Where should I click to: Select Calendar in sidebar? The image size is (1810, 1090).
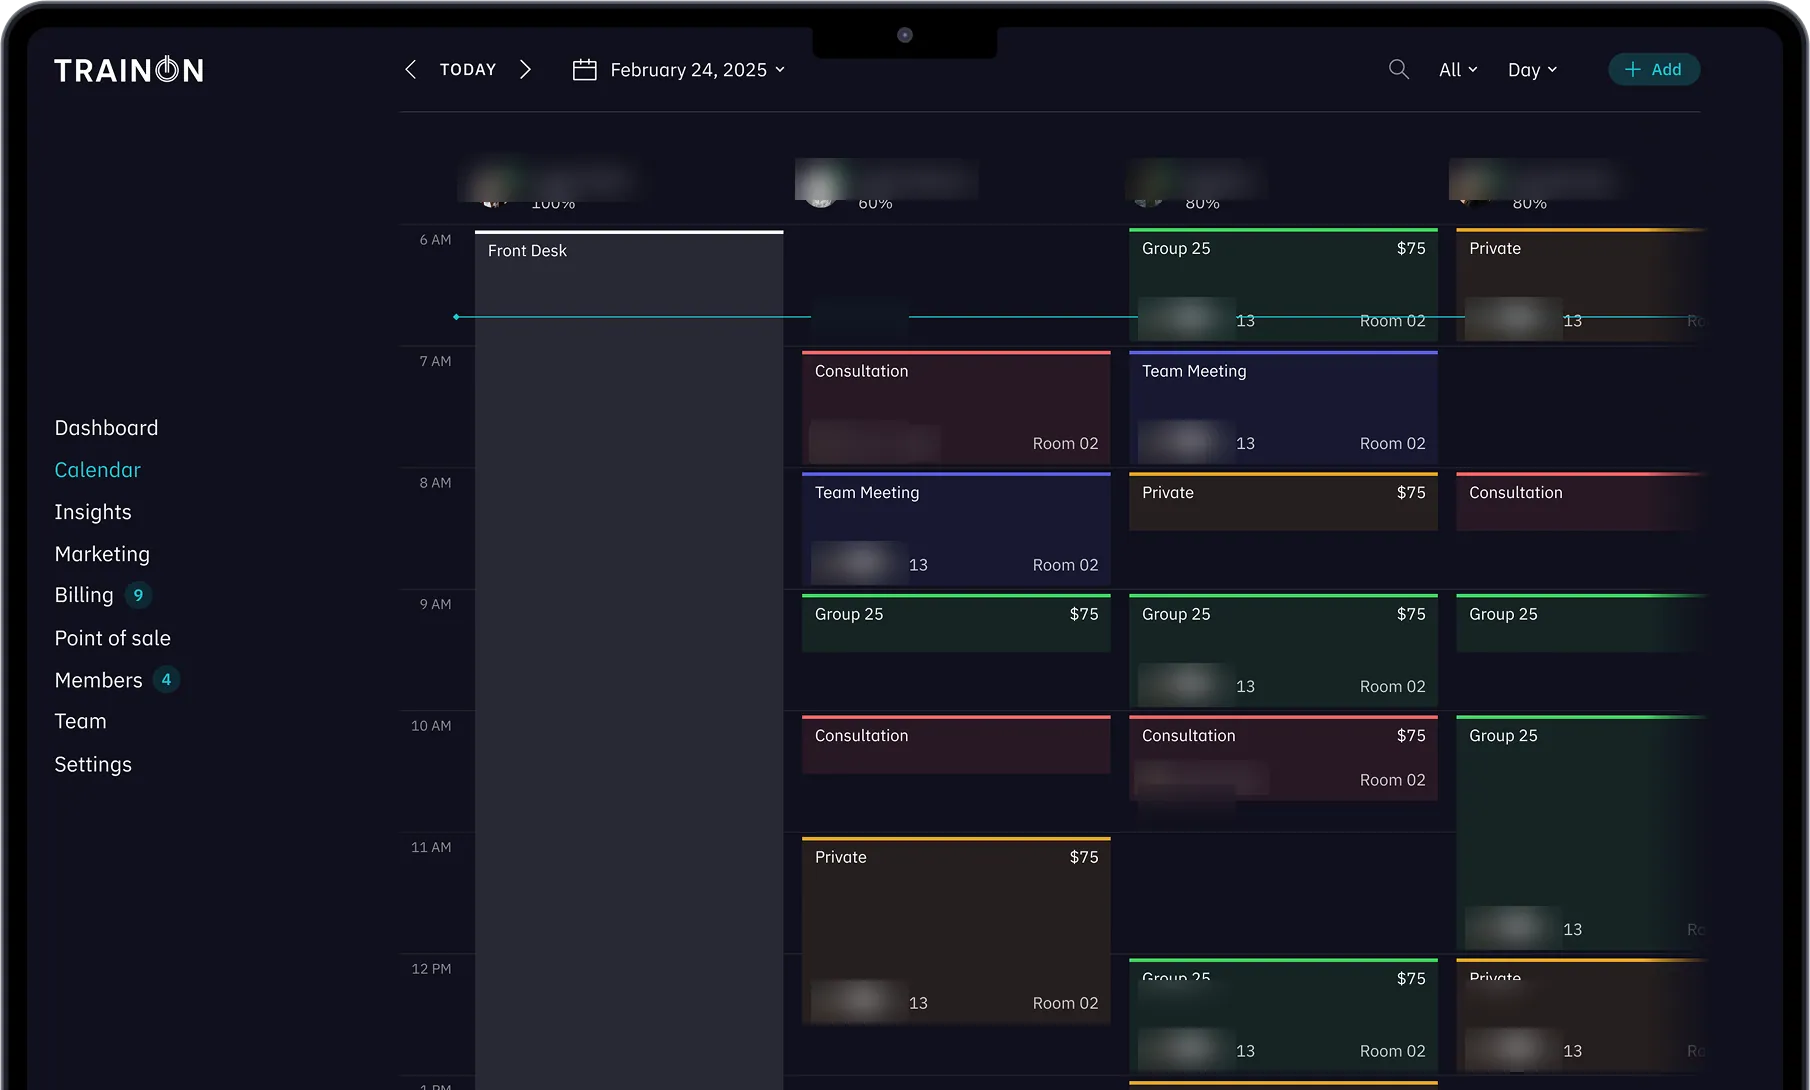[97, 469]
